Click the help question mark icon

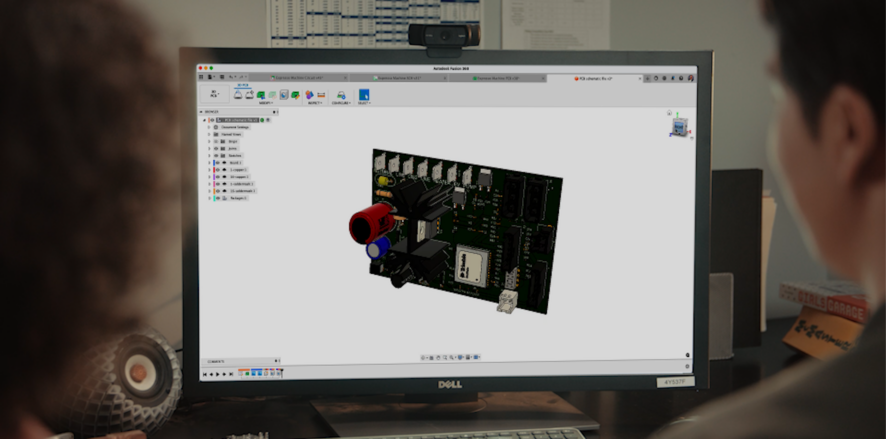[x=681, y=78]
